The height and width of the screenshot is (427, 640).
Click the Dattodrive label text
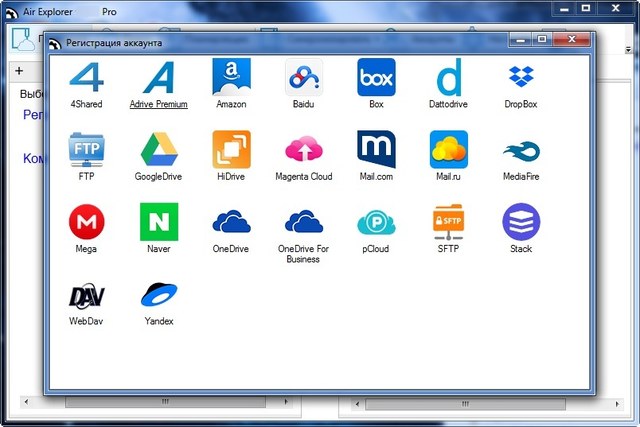[448, 104]
